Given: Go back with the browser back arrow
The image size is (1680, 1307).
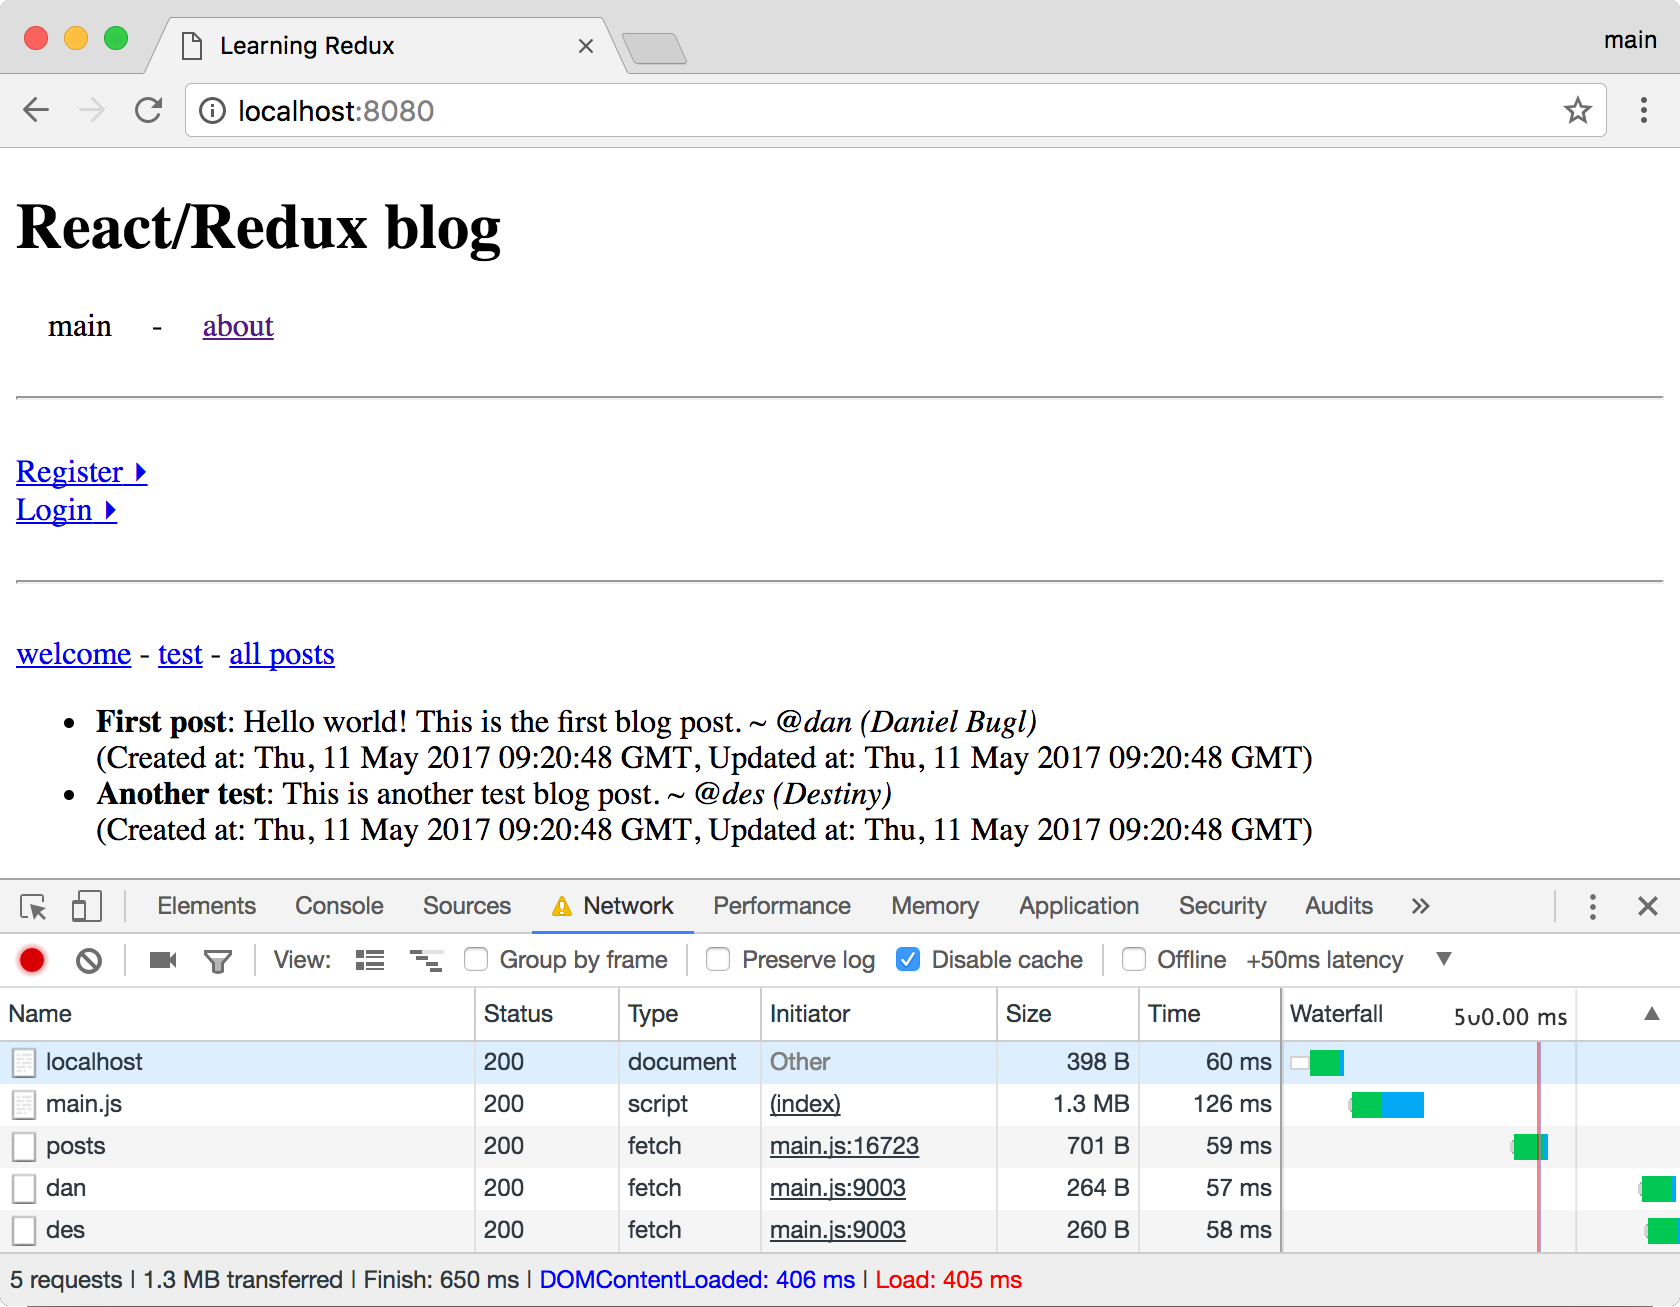Looking at the screenshot, I should tap(36, 110).
